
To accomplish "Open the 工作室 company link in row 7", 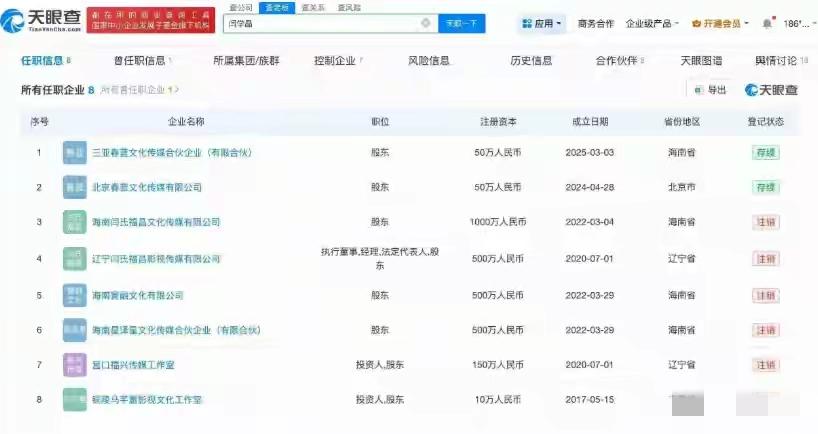I will [133, 365].
